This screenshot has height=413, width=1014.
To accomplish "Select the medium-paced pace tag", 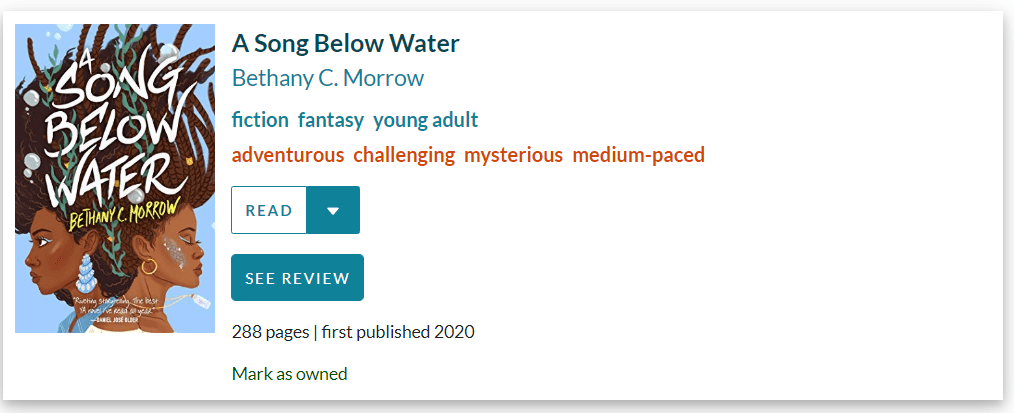I will tap(638, 155).
